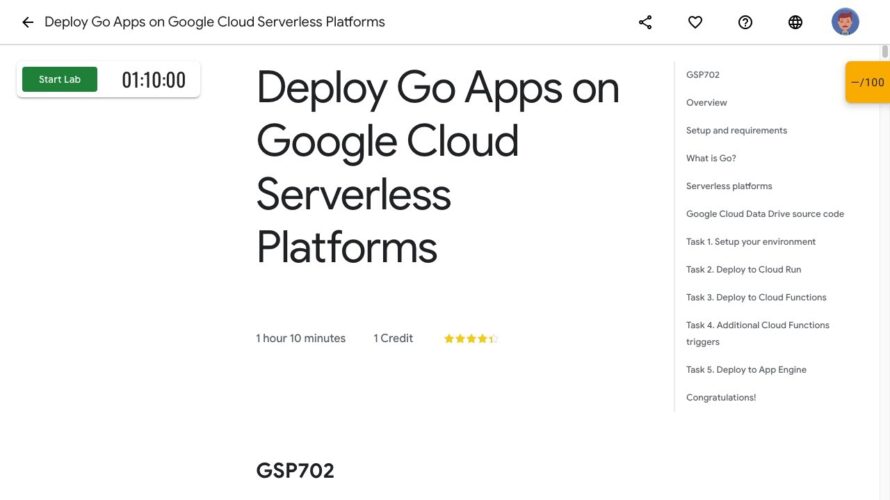Go to Task 2. Deploy to Cloud Run

click(x=744, y=270)
